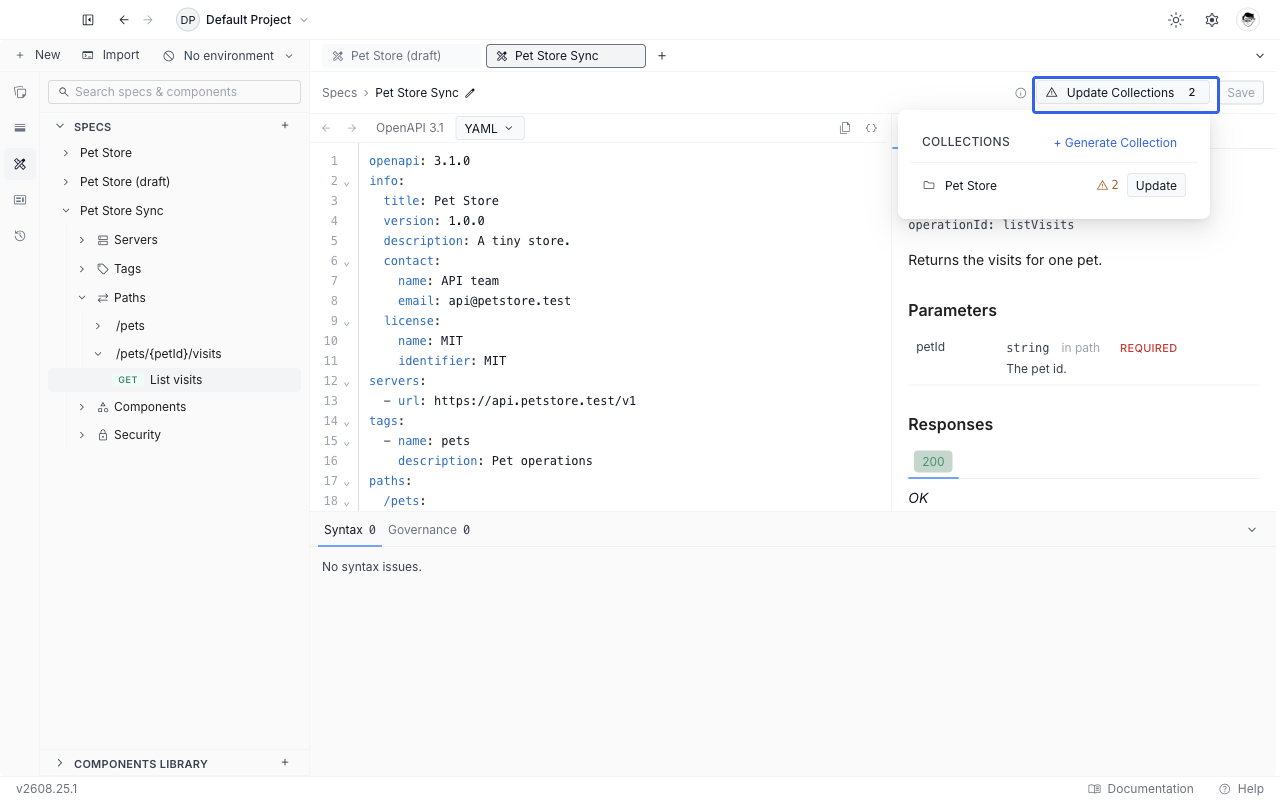Screen dimensions: 1280x800
Task: Open the Syntax issues tab
Action: 350,530
